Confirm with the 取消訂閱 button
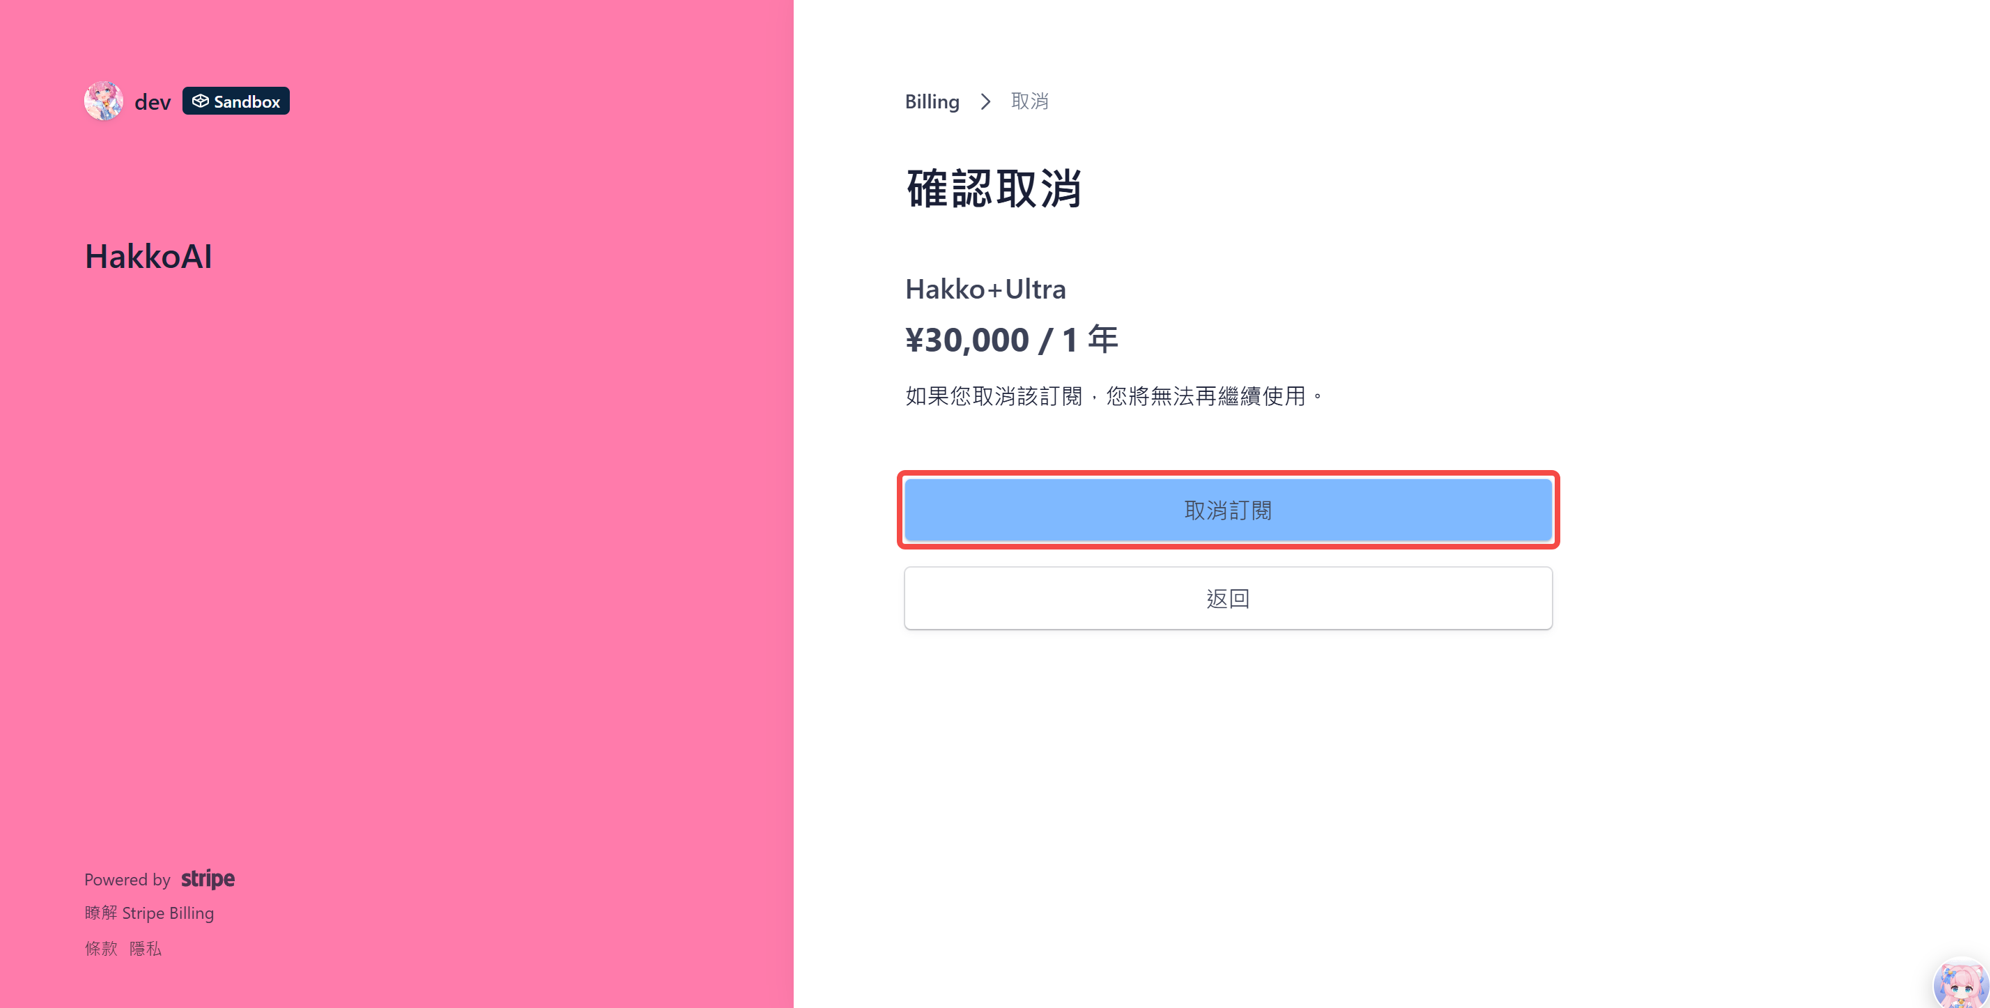The width and height of the screenshot is (1990, 1008). point(1228,510)
